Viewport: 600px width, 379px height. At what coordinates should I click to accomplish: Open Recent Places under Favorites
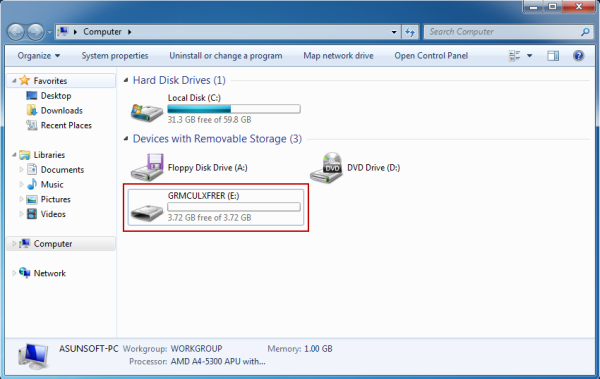pos(66,126)
